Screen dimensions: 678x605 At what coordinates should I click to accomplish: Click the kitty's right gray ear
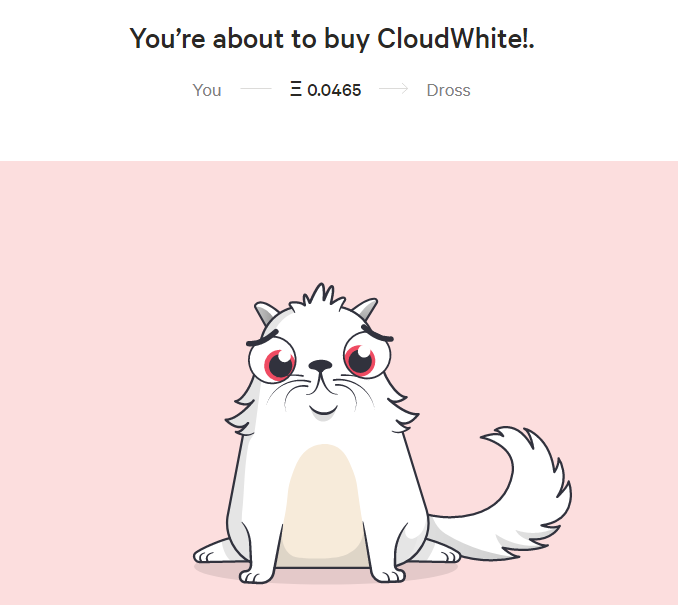coord(366,308)
